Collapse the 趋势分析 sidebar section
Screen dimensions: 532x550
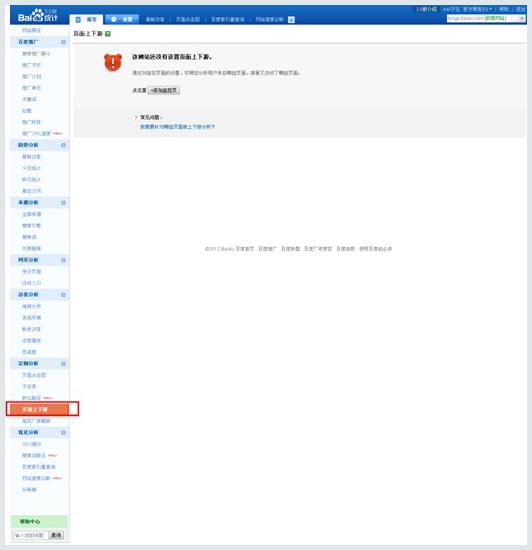(63, 145)
